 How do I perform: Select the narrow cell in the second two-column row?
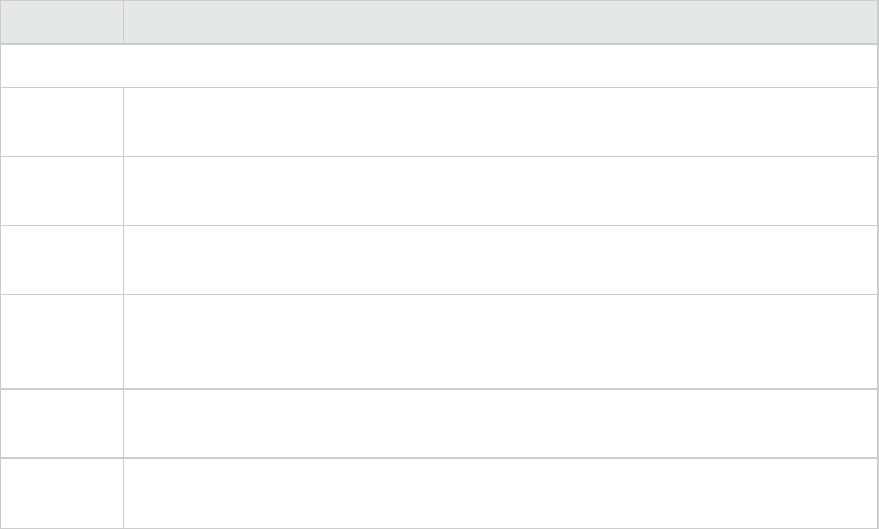point(61,191)
